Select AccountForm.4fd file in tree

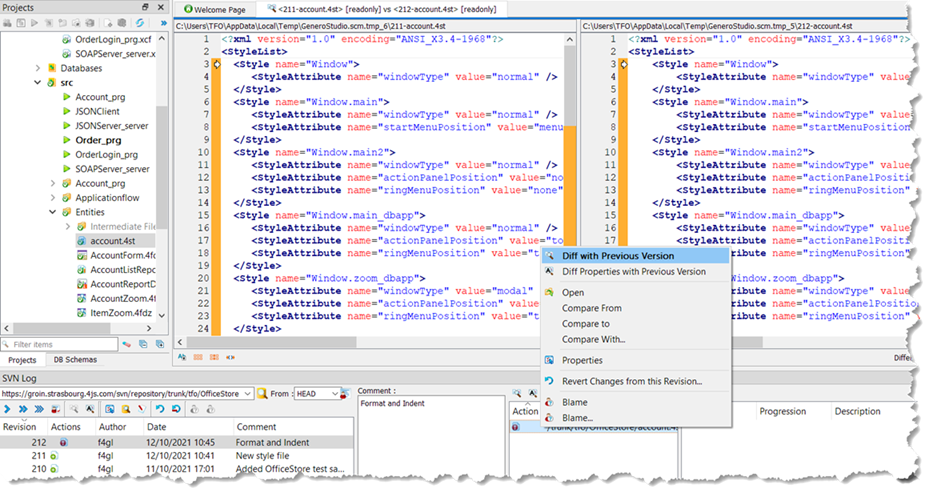pos(123,255)
